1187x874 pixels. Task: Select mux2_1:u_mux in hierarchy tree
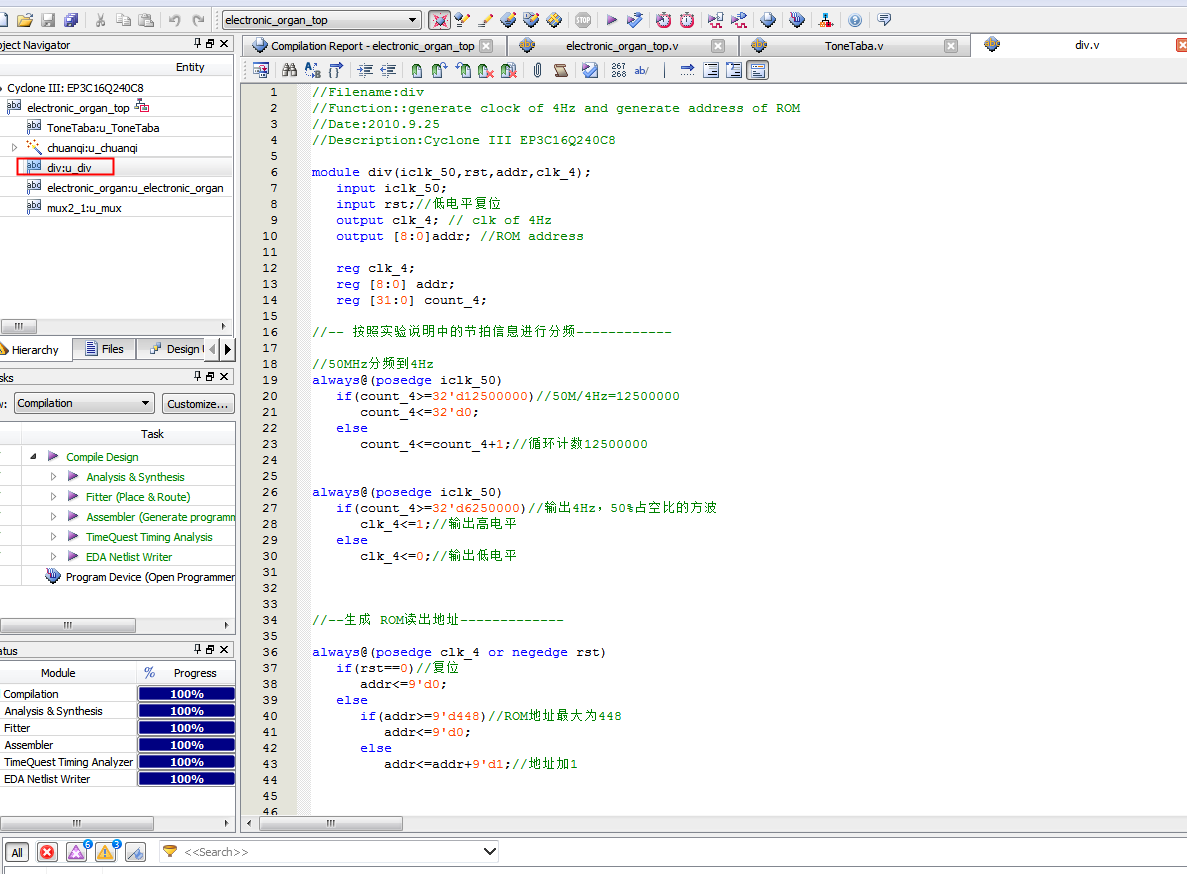(84, 208)
